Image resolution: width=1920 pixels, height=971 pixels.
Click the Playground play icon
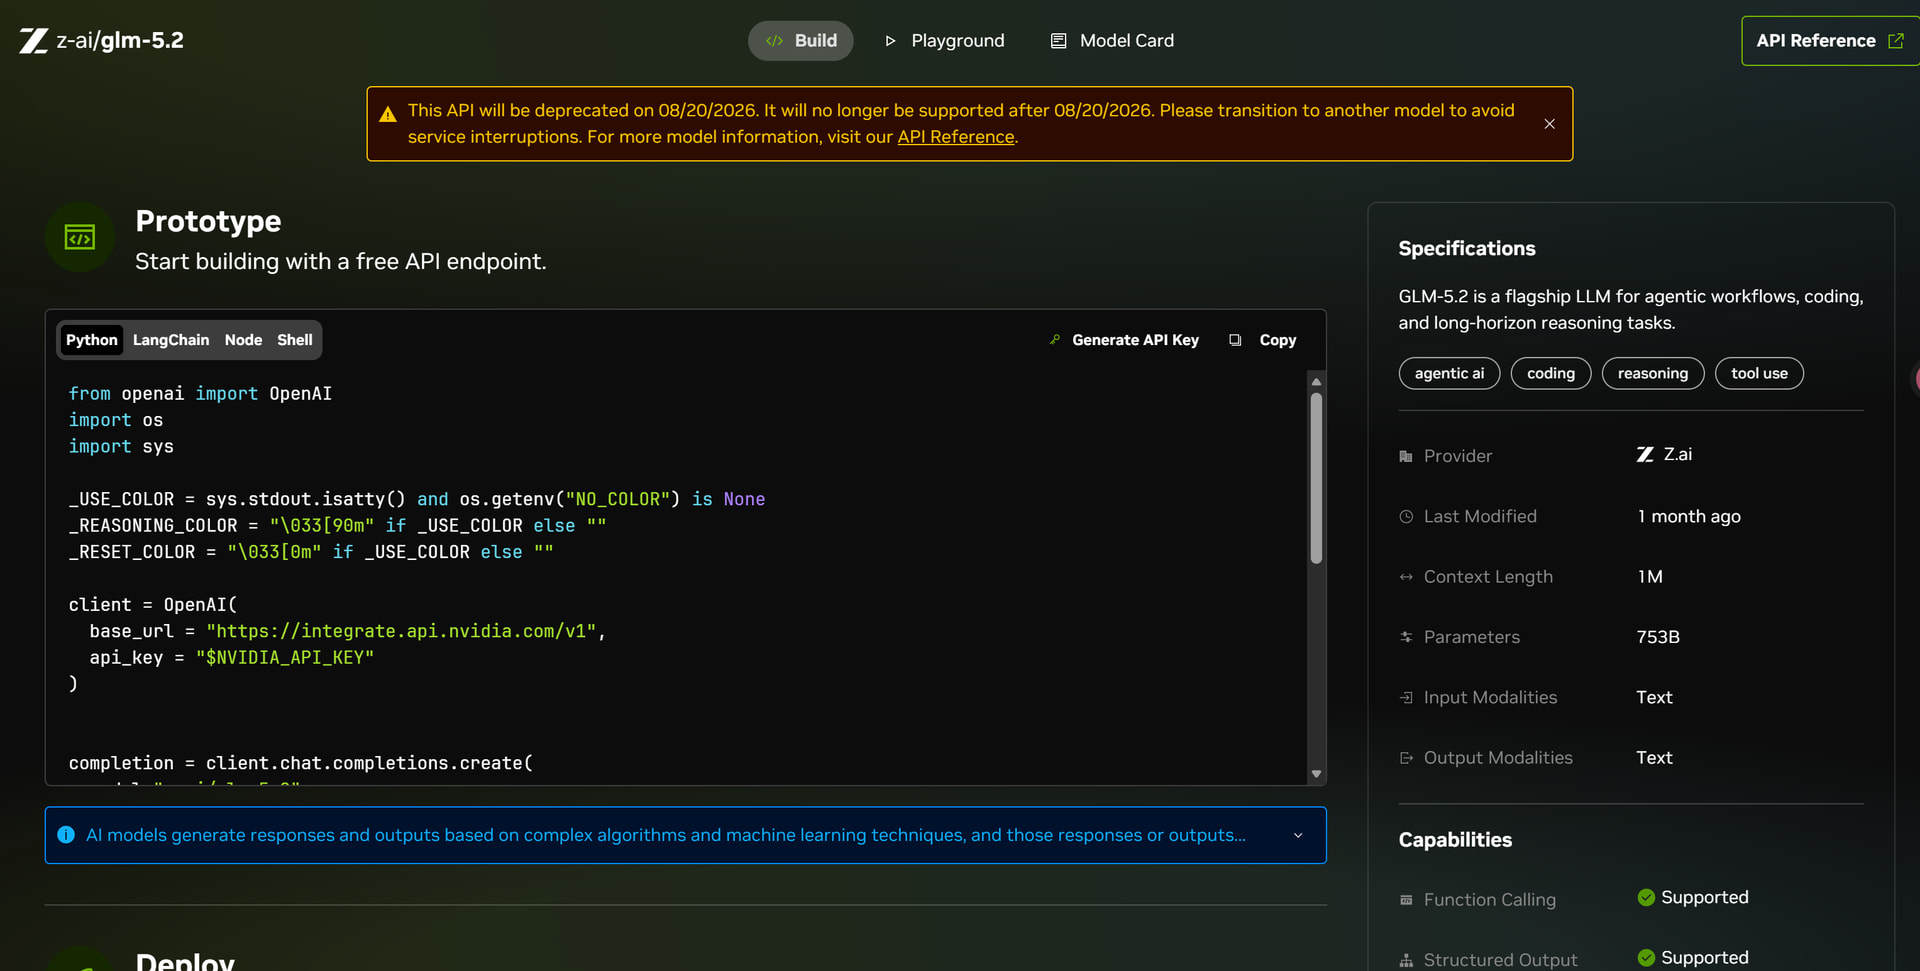tap(890, 41)
